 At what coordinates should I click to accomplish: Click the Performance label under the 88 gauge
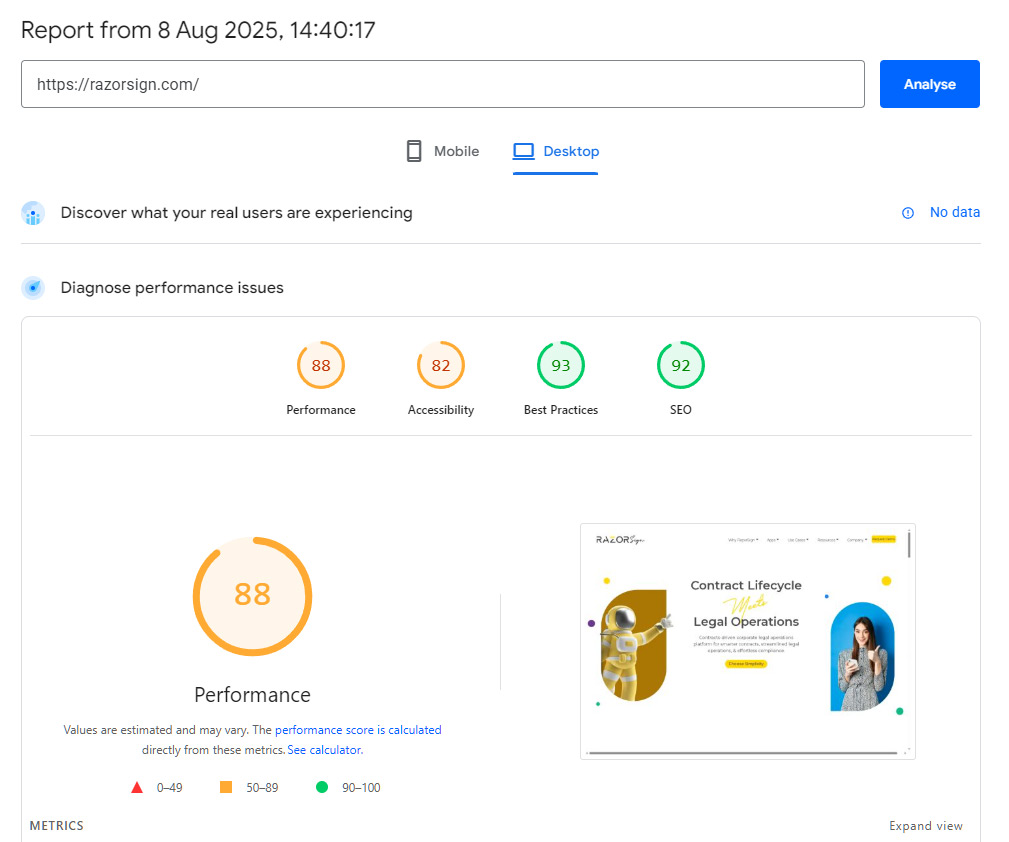click(320, 410)
